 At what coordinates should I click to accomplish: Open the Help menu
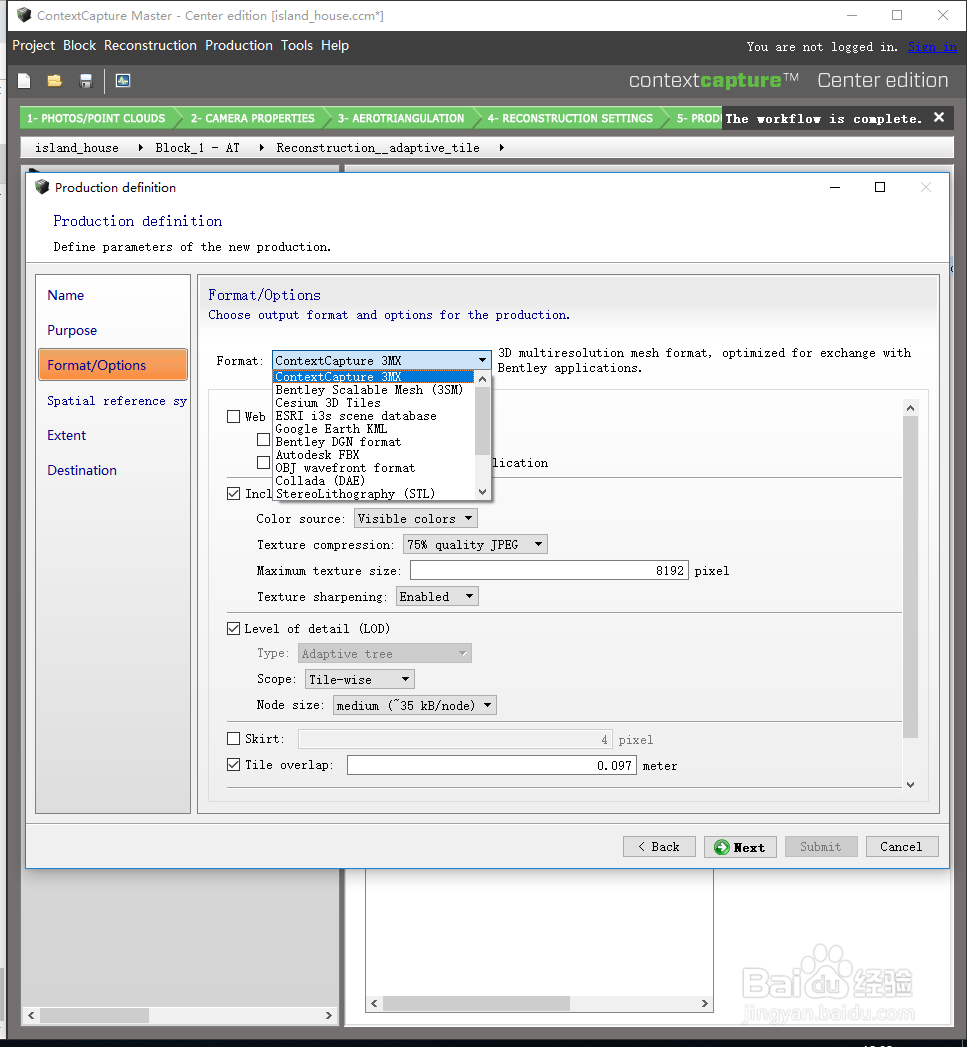coord(335,45)
